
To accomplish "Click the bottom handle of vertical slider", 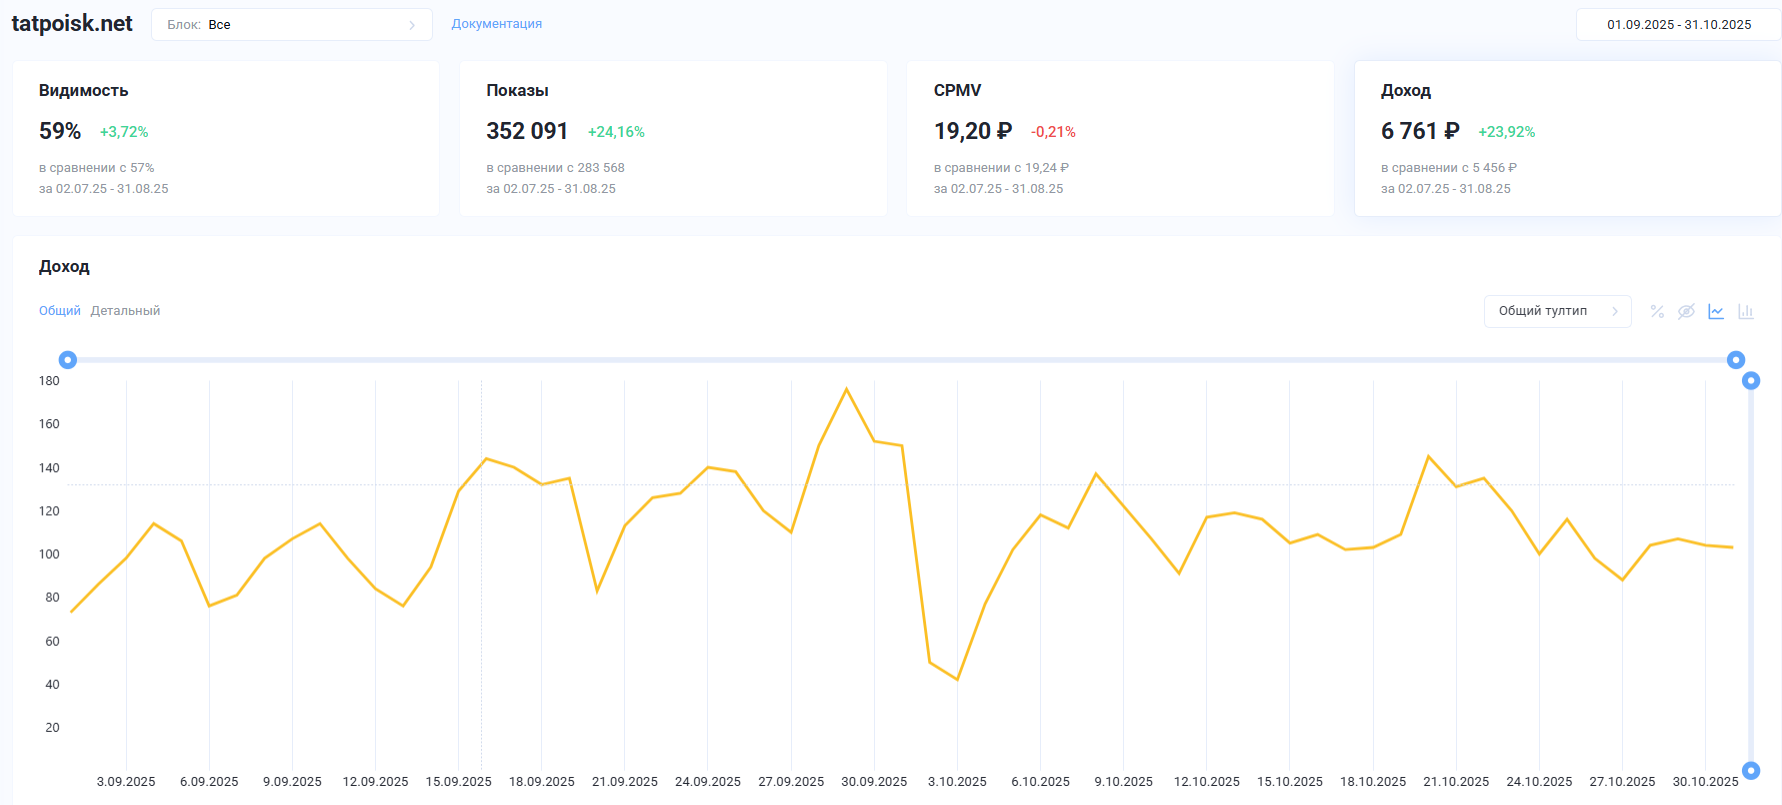I will pyautogui.click(x=1751, y=770).
